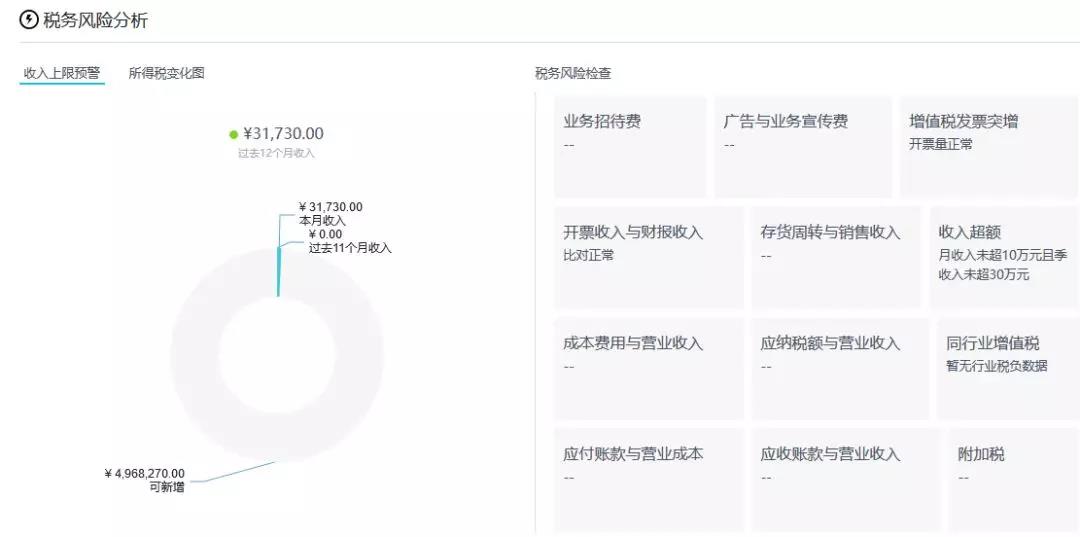
Task: Open the 所得税变化图 tab
Action: tap(167, 73)
